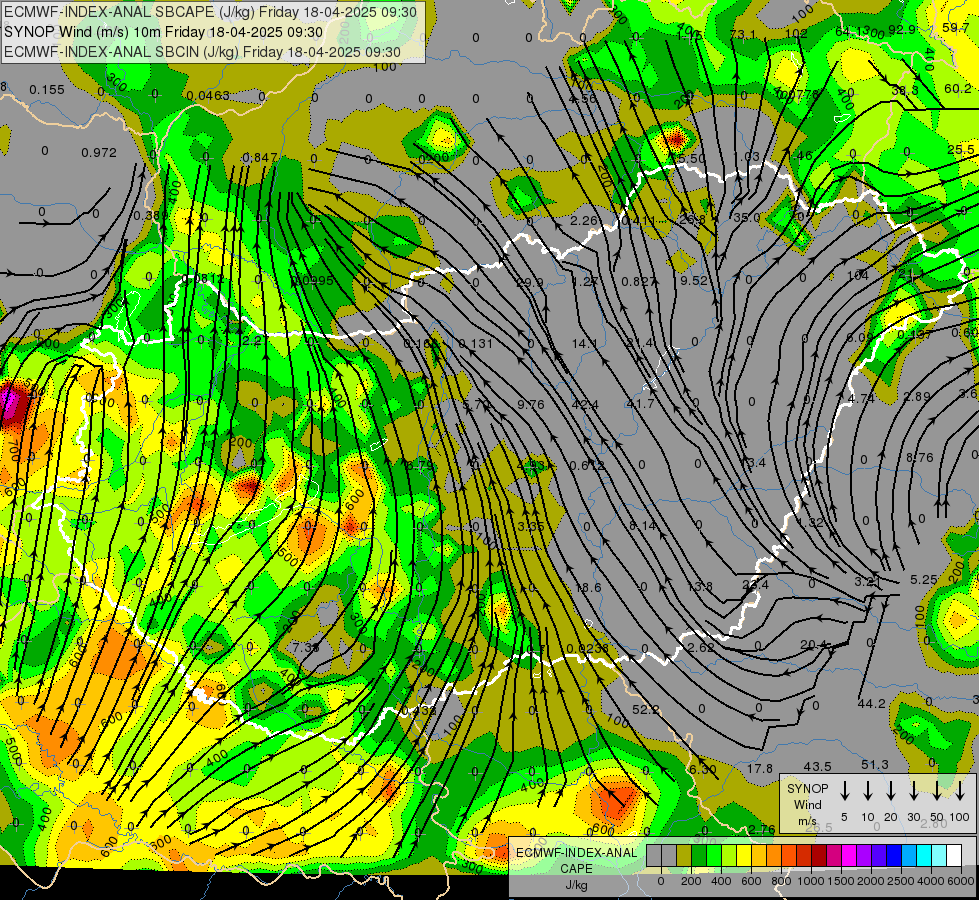Click the map value 0.155
The image size is (979, 900).
pyautogui.click(x=47, y=90)
